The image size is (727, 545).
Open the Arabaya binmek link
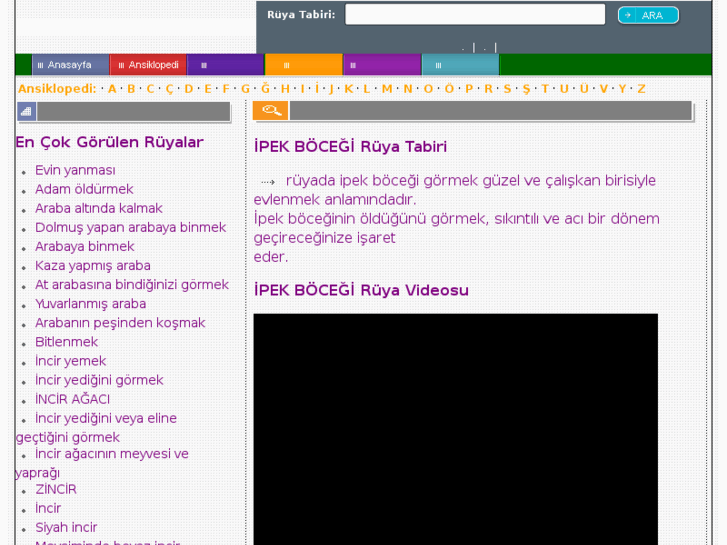tap(85, 246)
